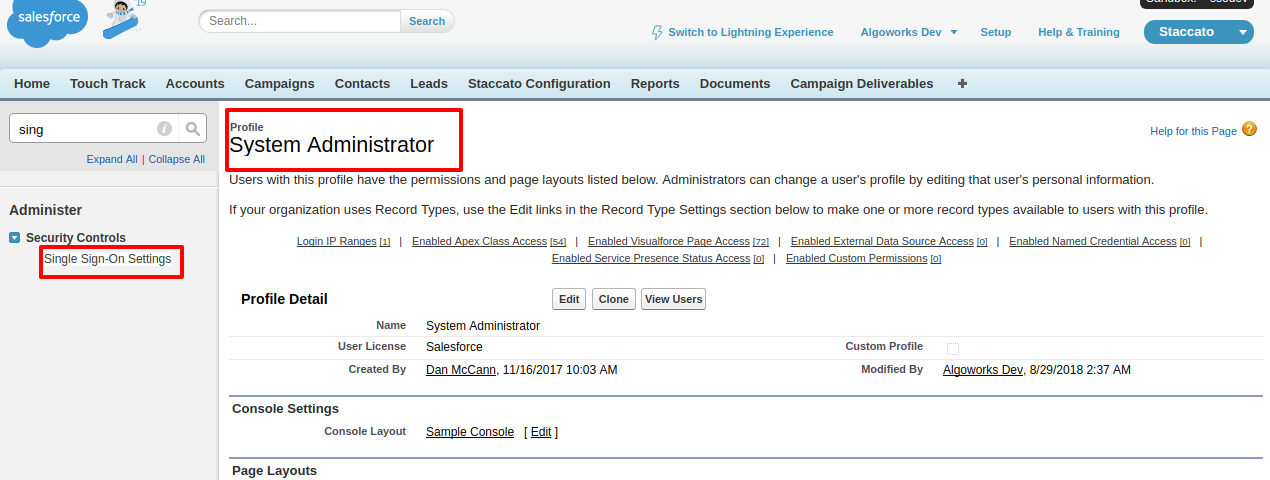Screen dimensions: 1270x480
Task: Click the plus icon for all tabs
Action: point(962,84)
